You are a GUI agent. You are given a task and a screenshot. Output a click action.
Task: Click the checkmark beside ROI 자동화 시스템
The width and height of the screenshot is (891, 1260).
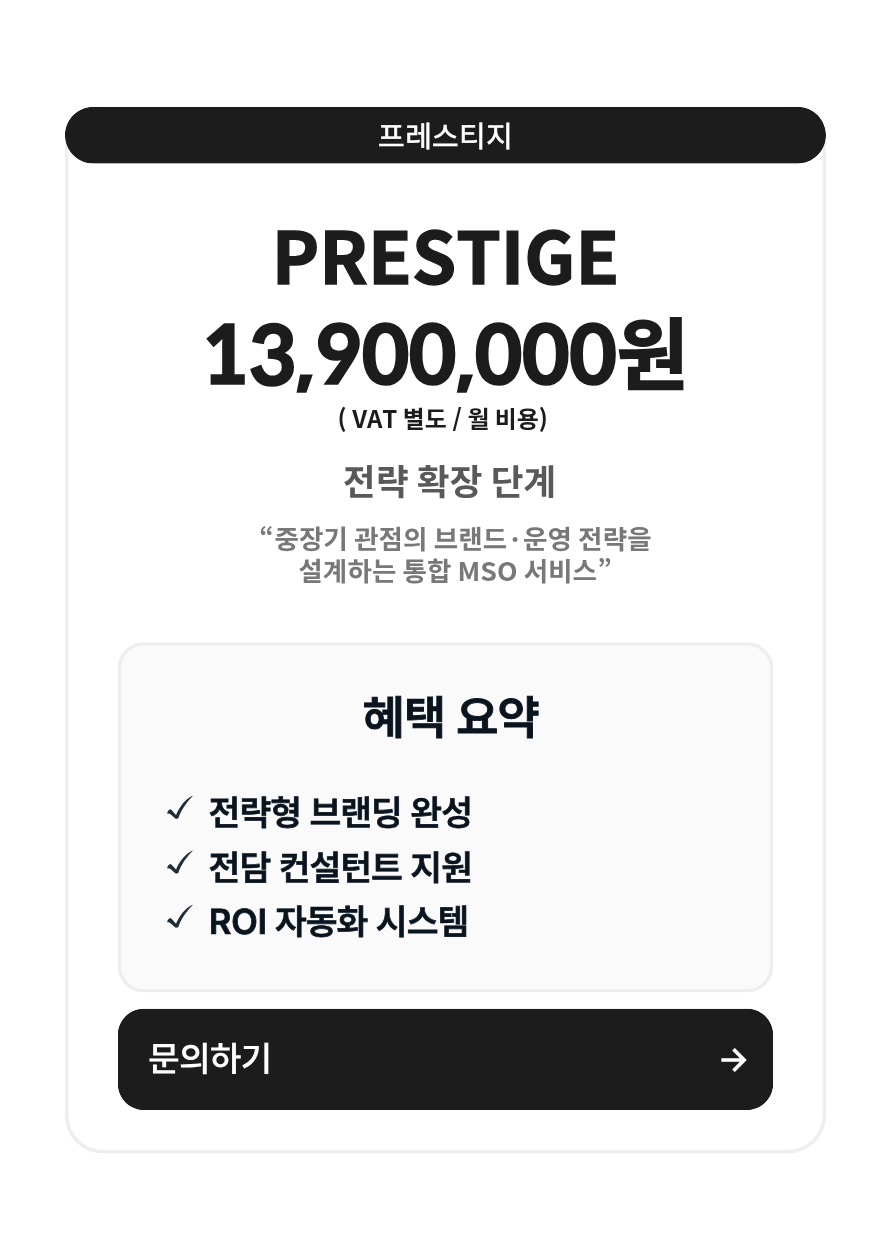click(179, 918)
